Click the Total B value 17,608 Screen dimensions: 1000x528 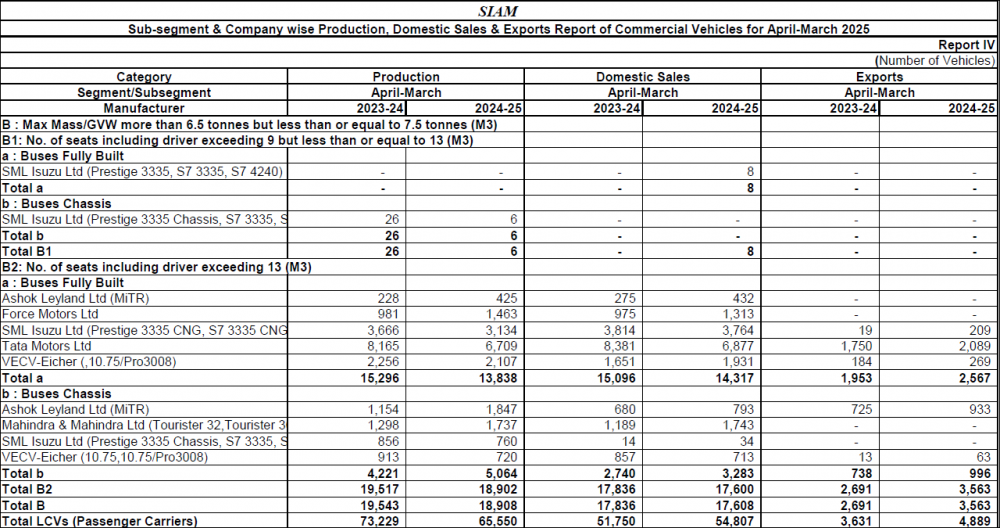pyautogui.click(x=735, y=505)
